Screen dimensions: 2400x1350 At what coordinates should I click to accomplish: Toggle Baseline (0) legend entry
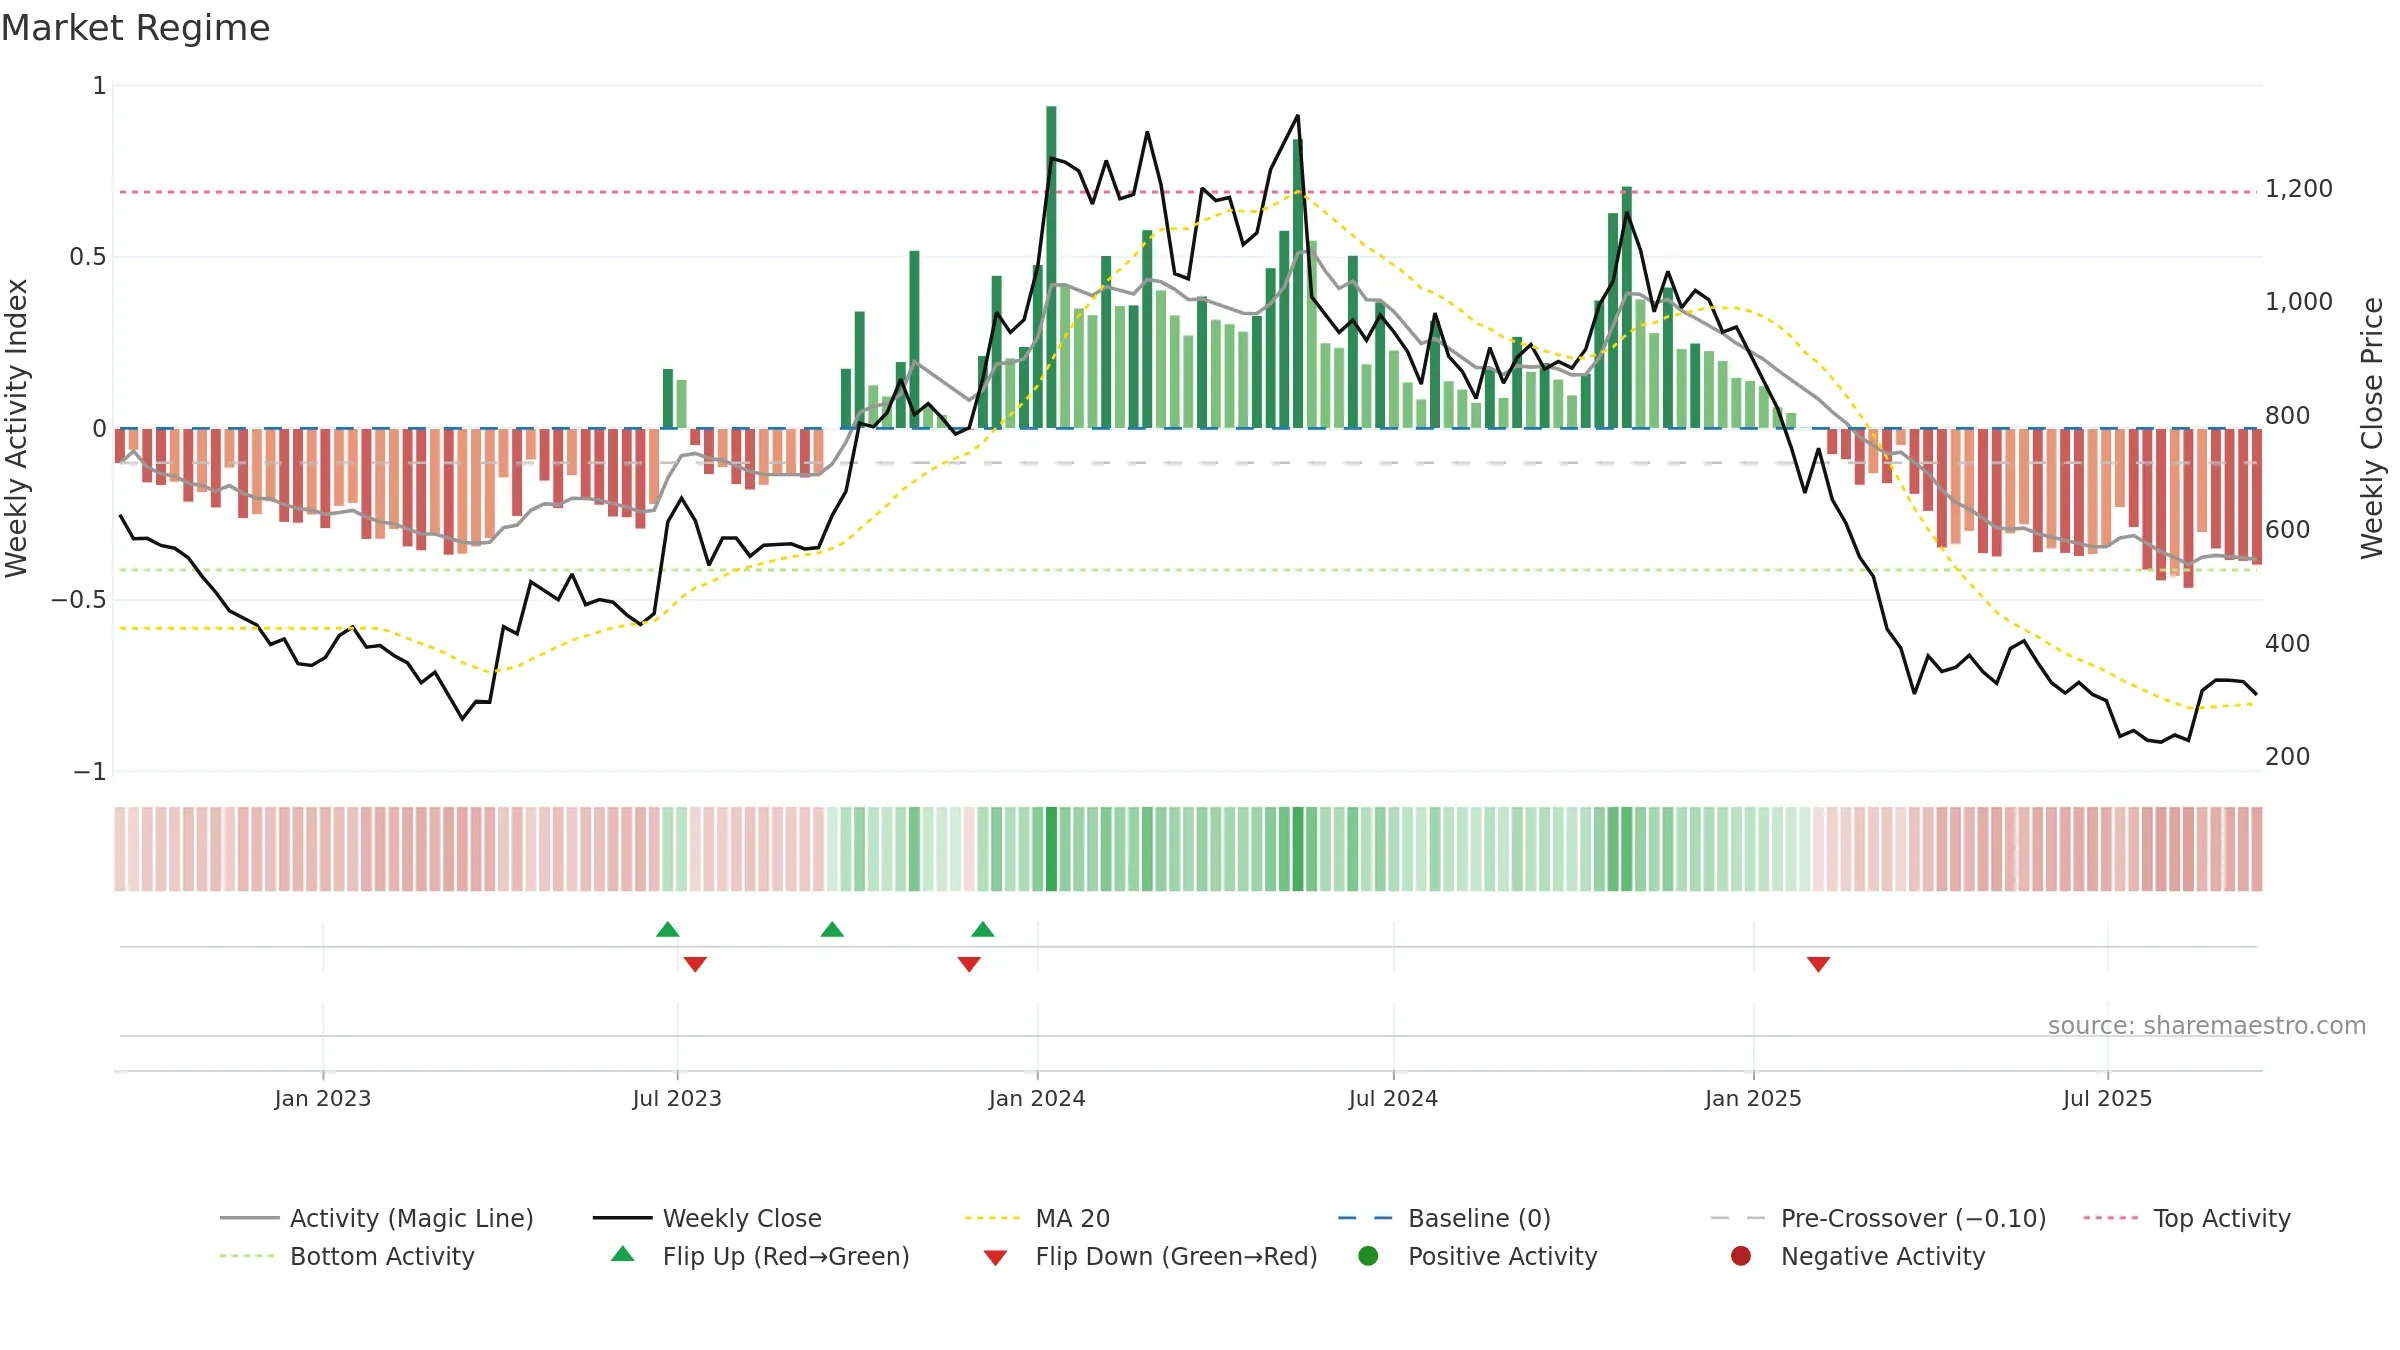tap(1444, 1218)
